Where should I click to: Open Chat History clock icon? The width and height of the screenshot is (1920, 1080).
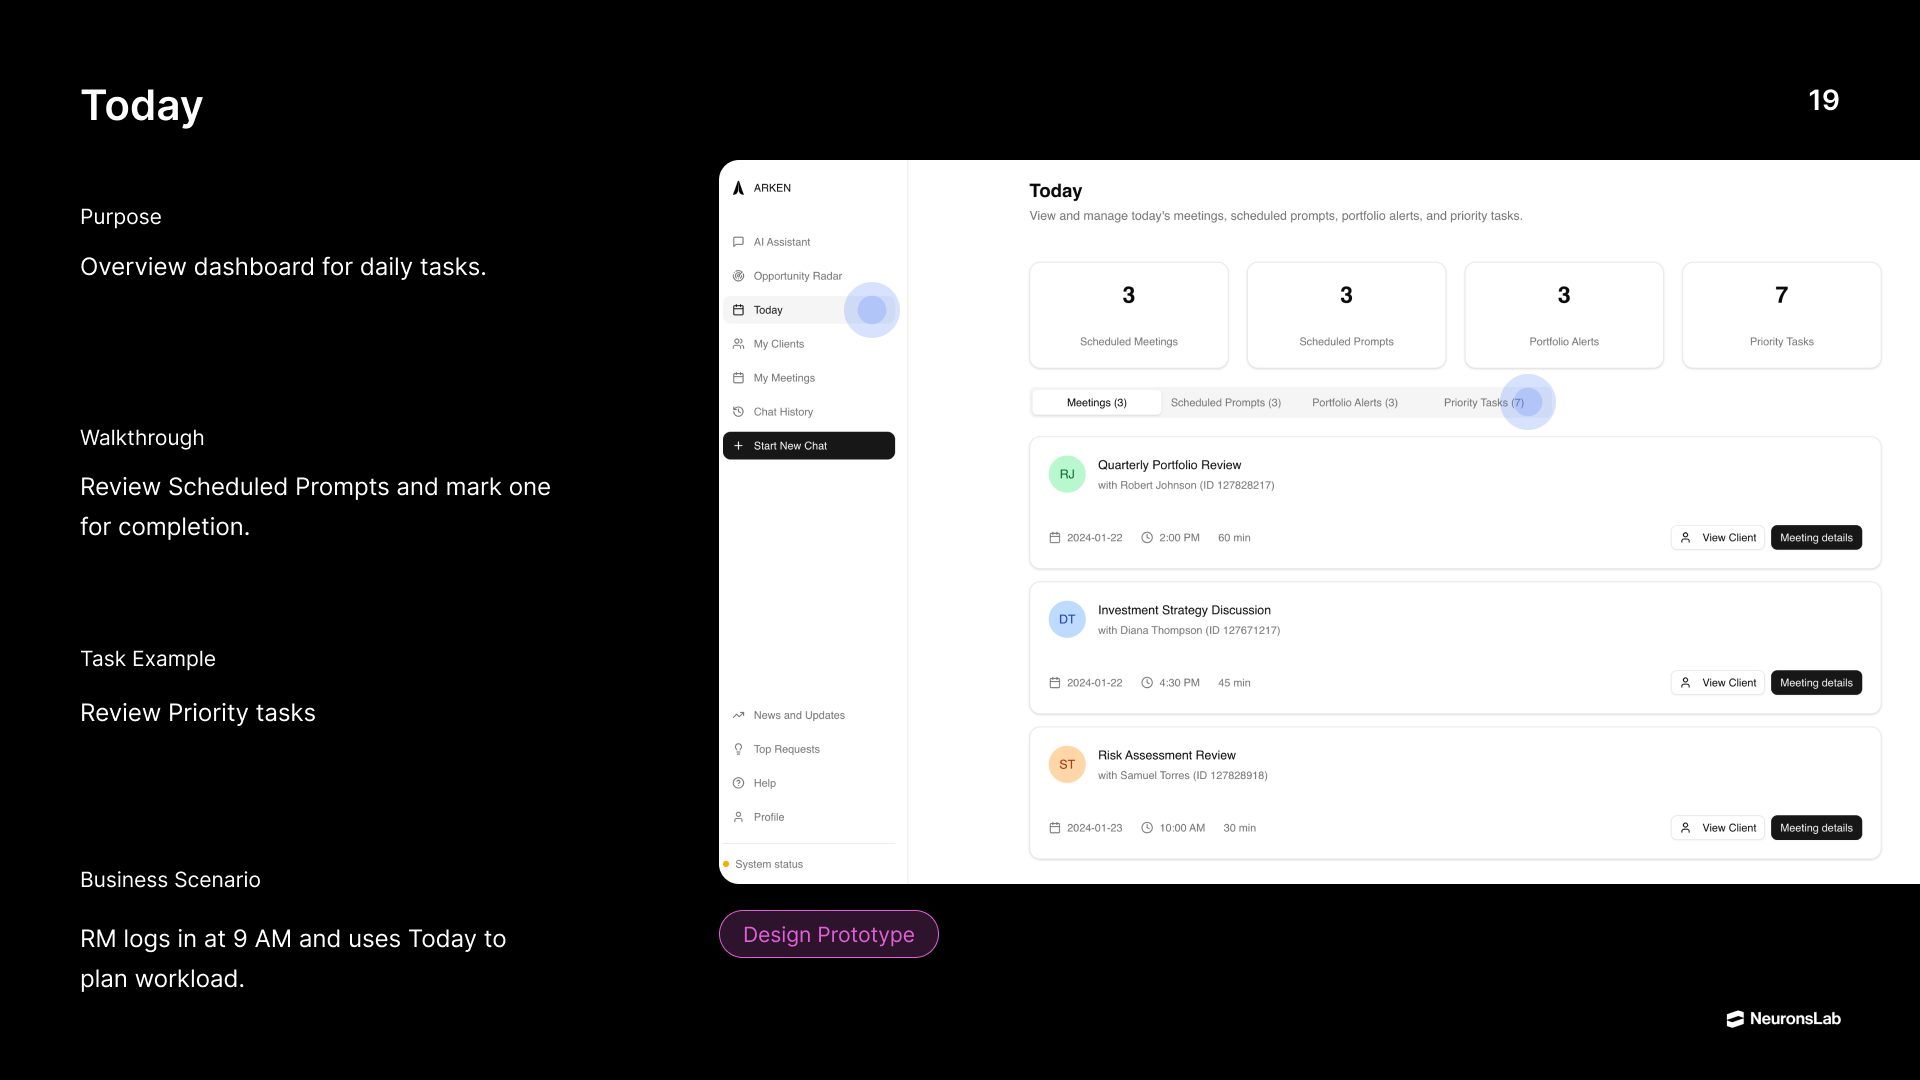pos(738,412)
